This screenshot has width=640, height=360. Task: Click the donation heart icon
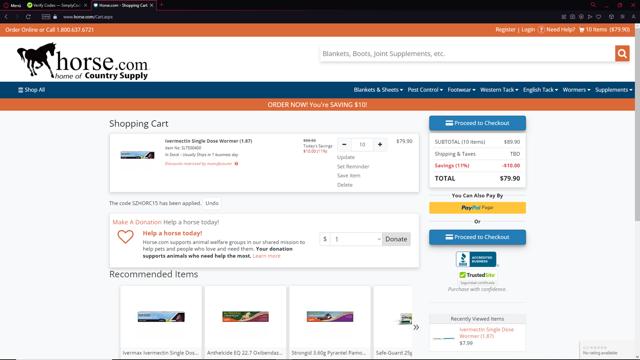(125, 237)
